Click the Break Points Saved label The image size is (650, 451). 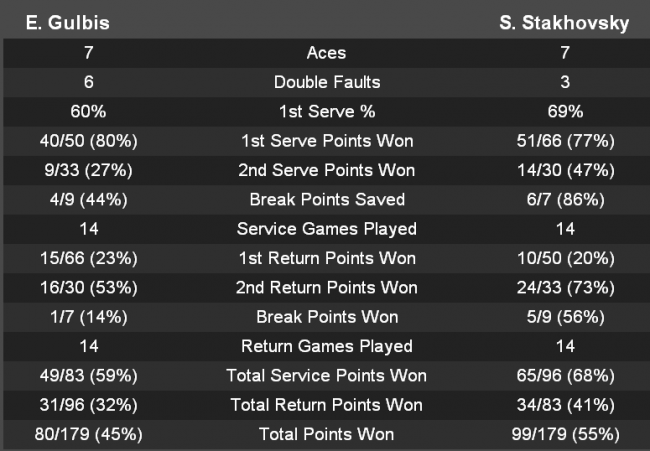pos(327,199)
